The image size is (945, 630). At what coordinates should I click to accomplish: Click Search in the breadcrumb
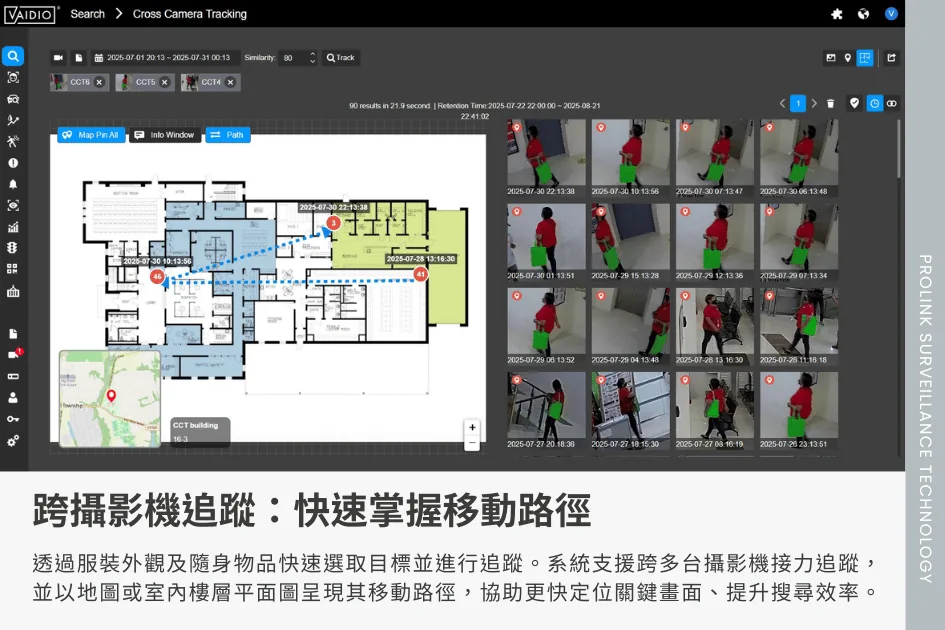coord(87,14)
